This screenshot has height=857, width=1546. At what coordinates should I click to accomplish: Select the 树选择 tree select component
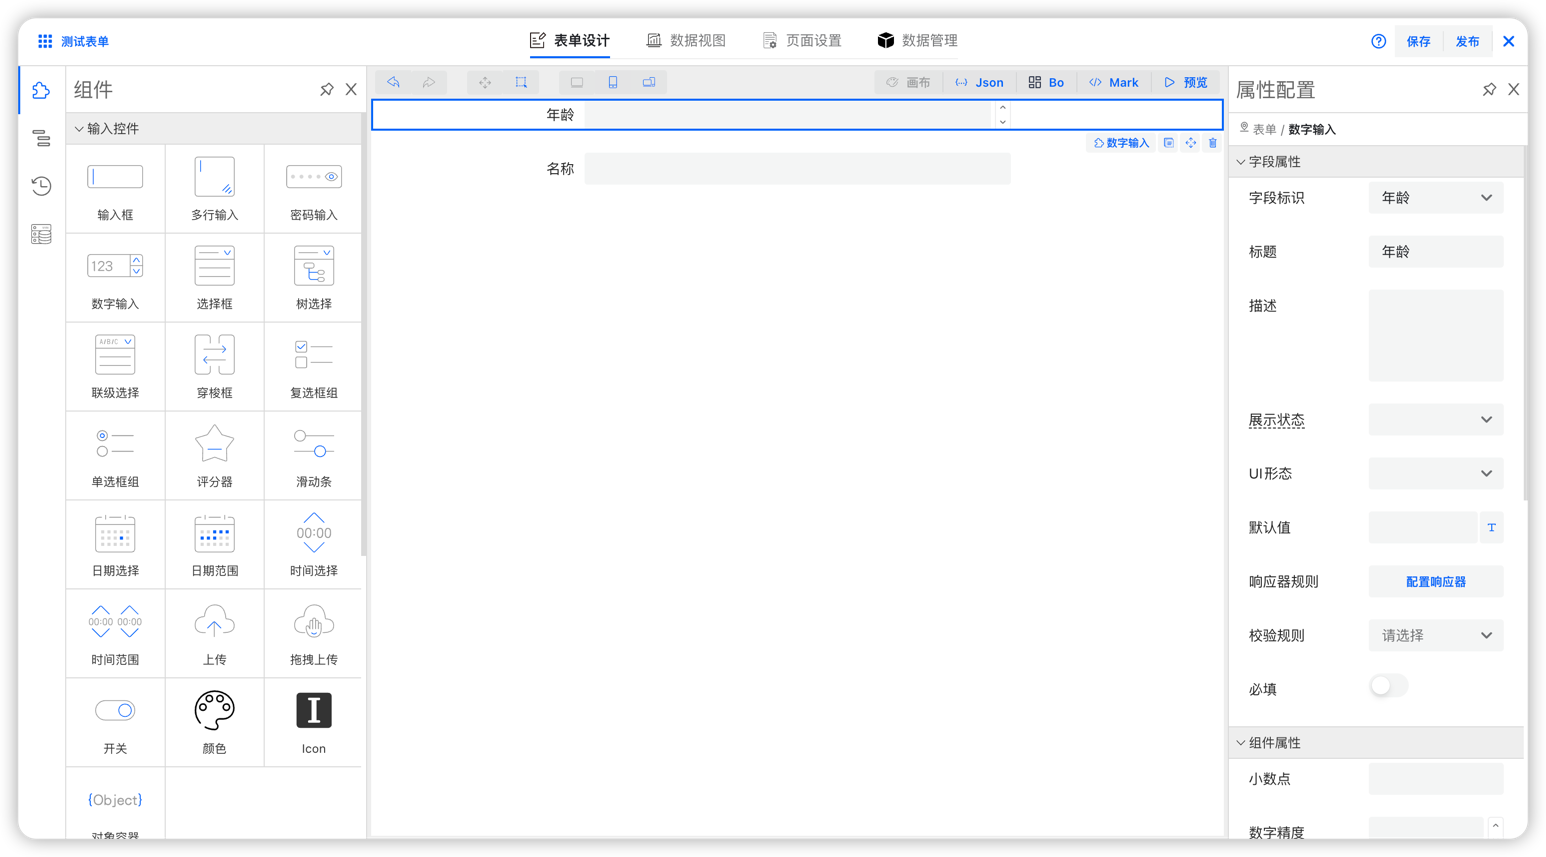[x=313, y=278]
